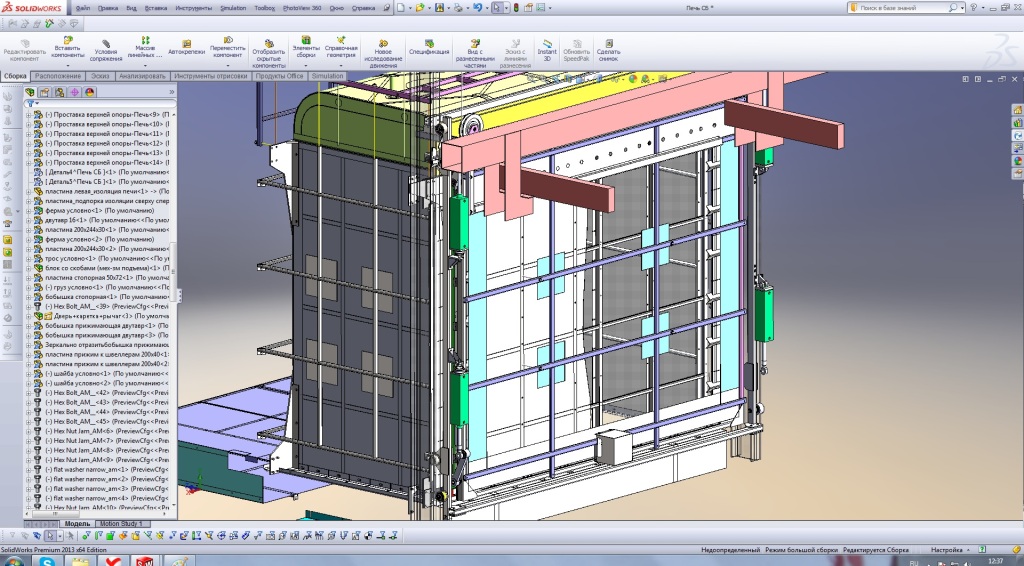This screenshot has width=1024, height=566.
Task: Click New Motion Study (Новое исследование движения)
Action: 381,46
